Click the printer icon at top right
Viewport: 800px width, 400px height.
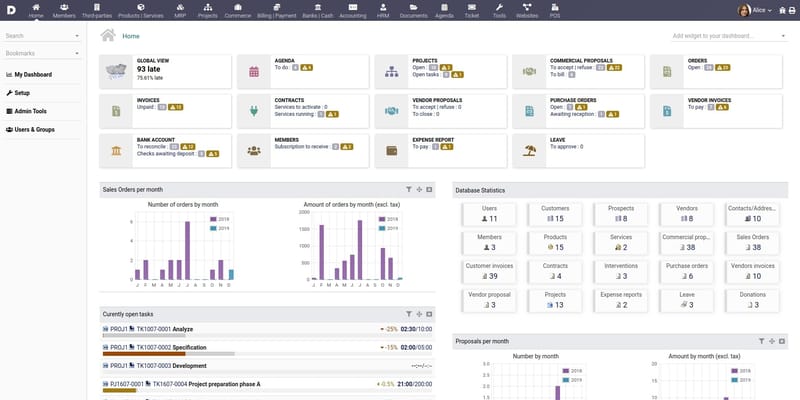pyautogui.click(x=791, y=10)
